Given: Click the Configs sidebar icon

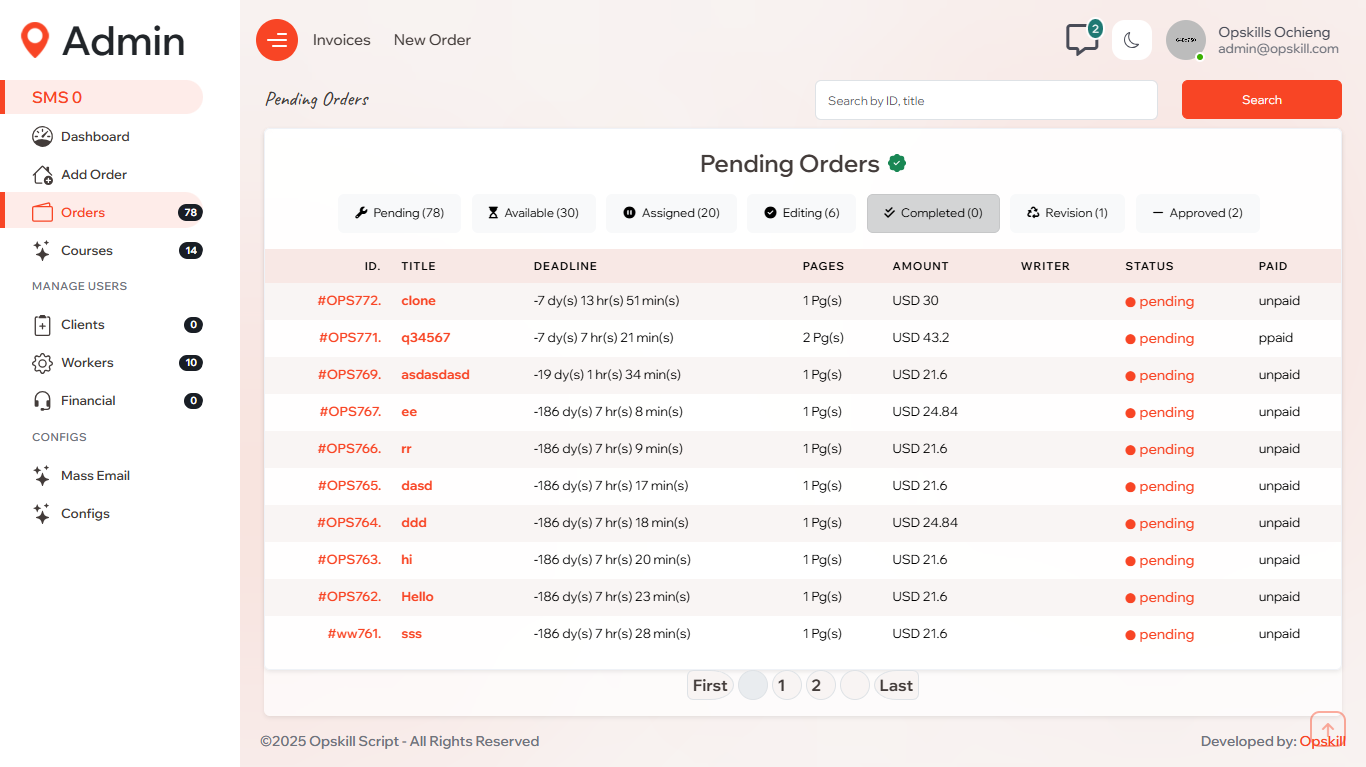Looking at the screenshot, I should [x=42, y=514].
